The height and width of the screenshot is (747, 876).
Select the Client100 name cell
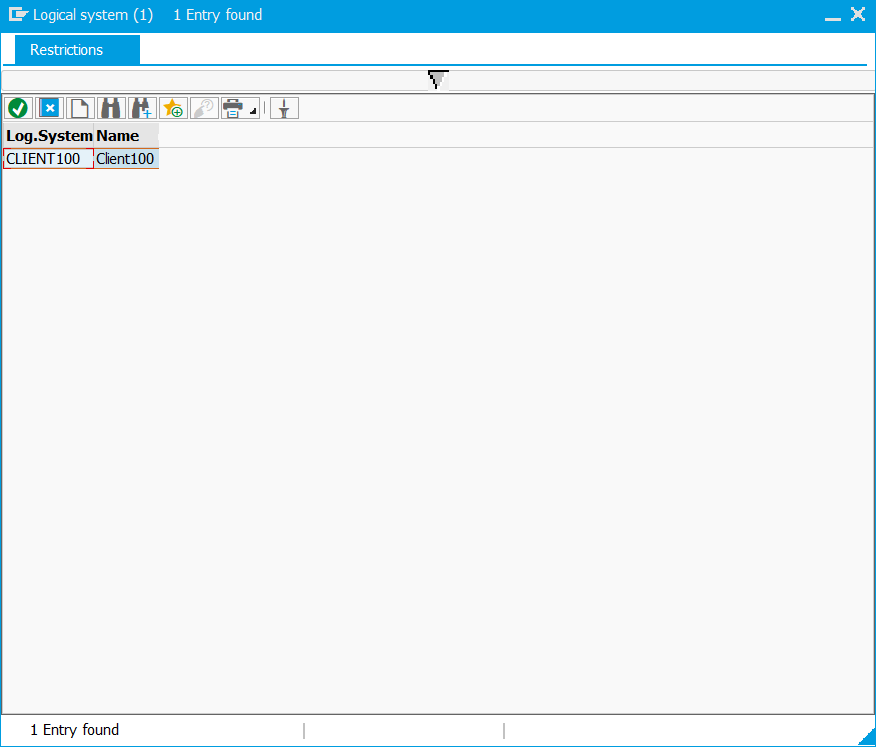pos(126,159)
